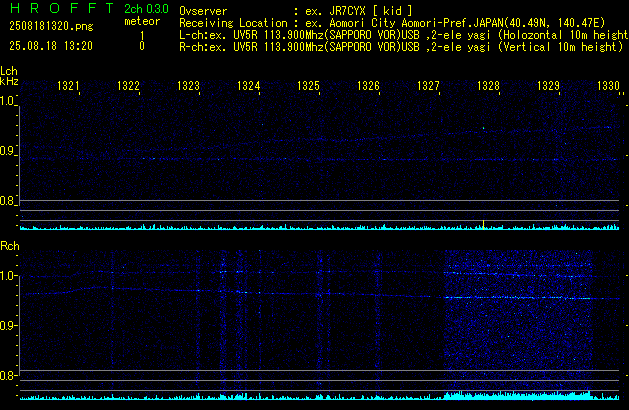Screen dimensions: 629x410
Task: Jump to the 1323 time marker
Action: tap(189, 86)
